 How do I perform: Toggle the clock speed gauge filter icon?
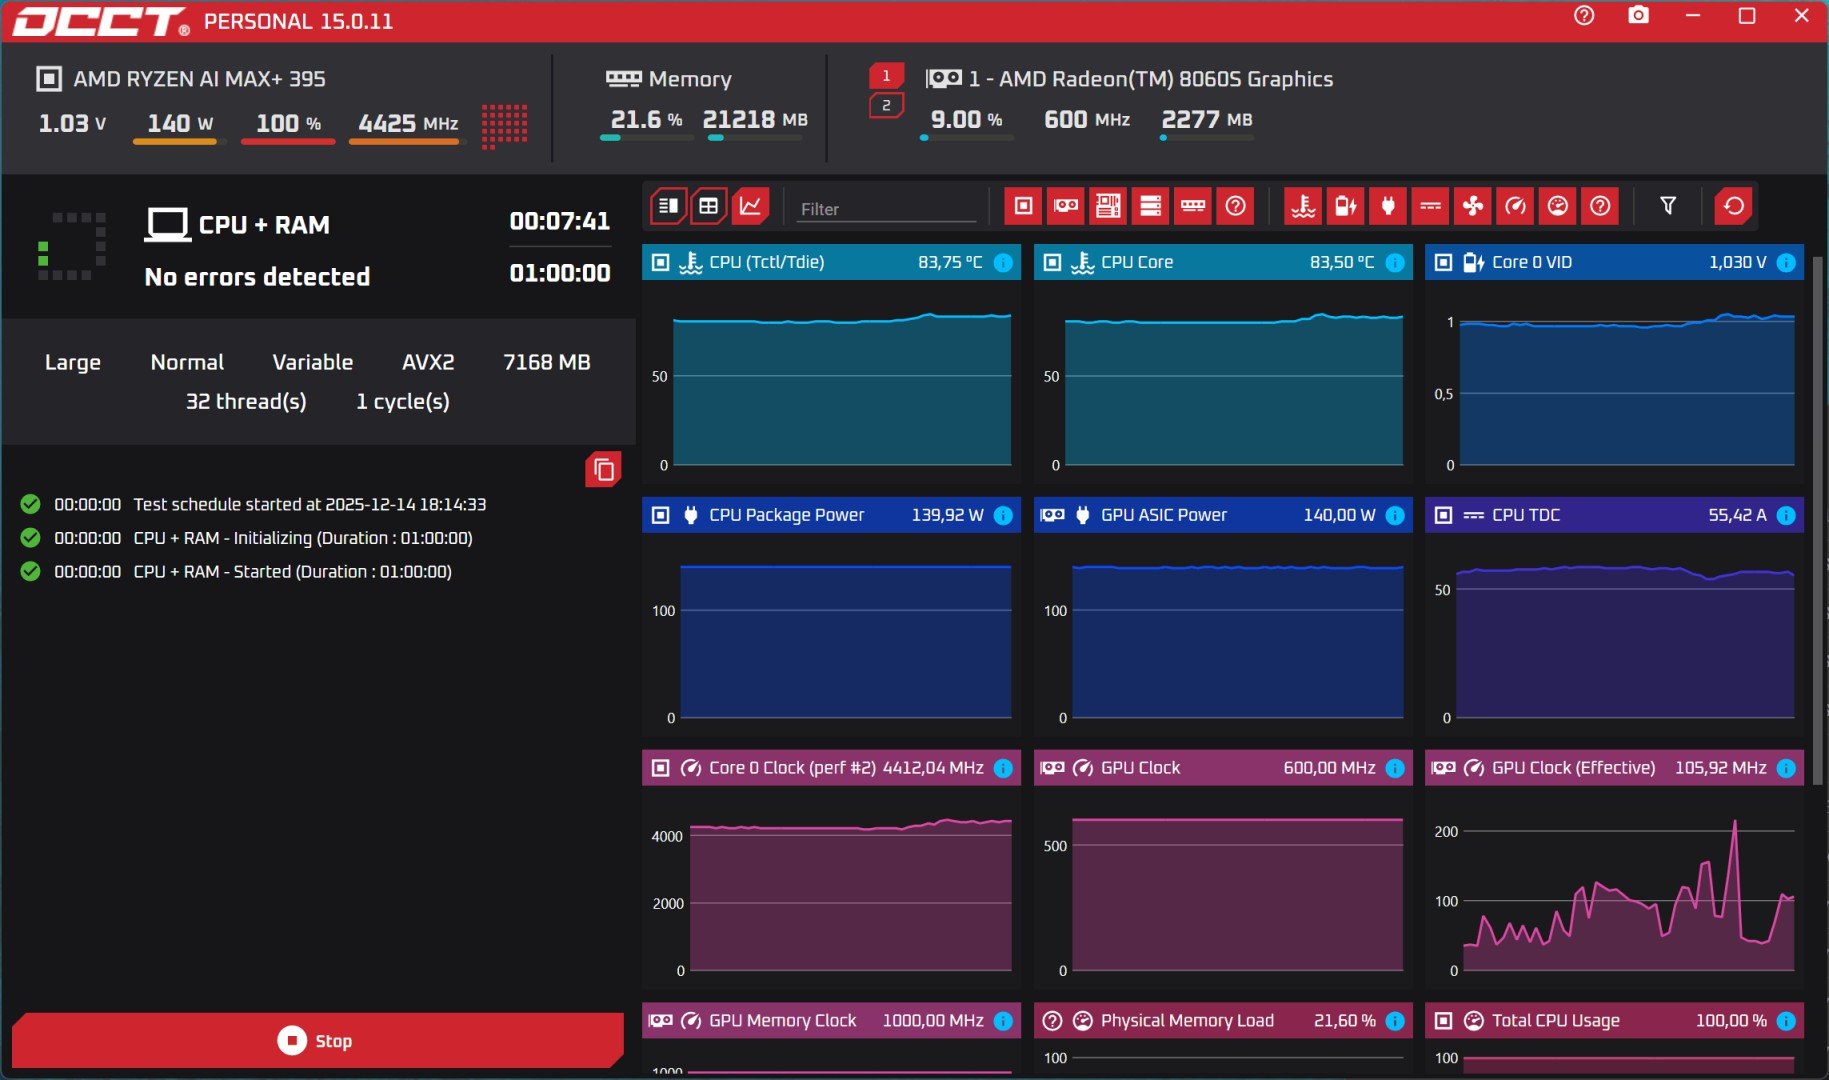pyautogui.click(x=1516, y=206)
